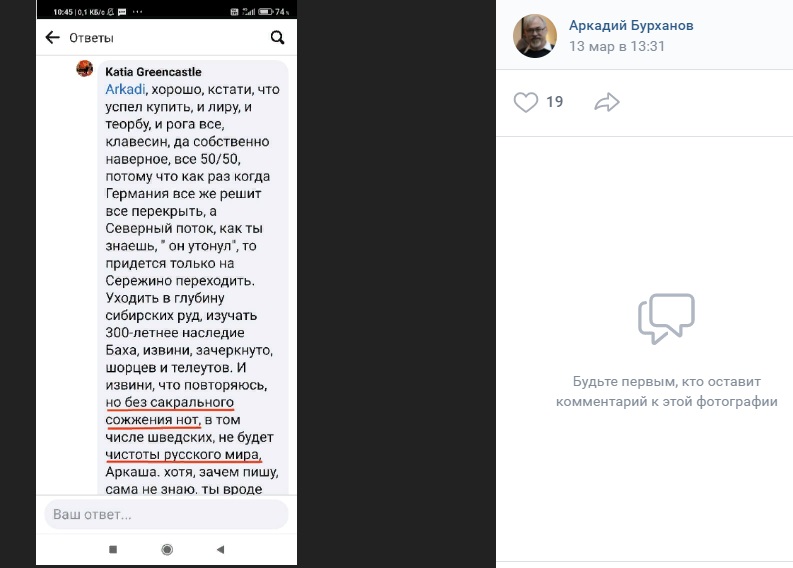Screen dimensions: 793x568
Task: Open the Аркадий Бурханов name link
Action: pyautogui.click(x=631, y=25)
